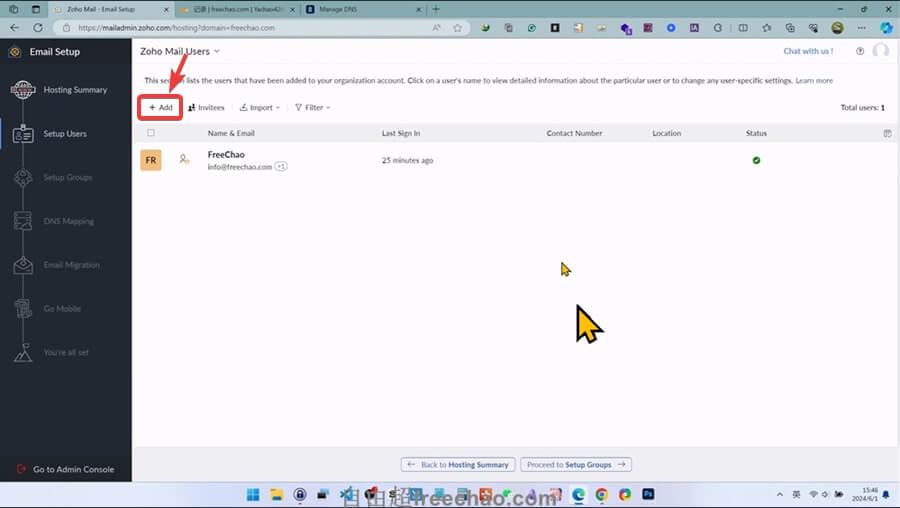This screenshot has width=900, height=508.
Task: Open Google Chrome from the taskbar
Action: coord(602,495)
